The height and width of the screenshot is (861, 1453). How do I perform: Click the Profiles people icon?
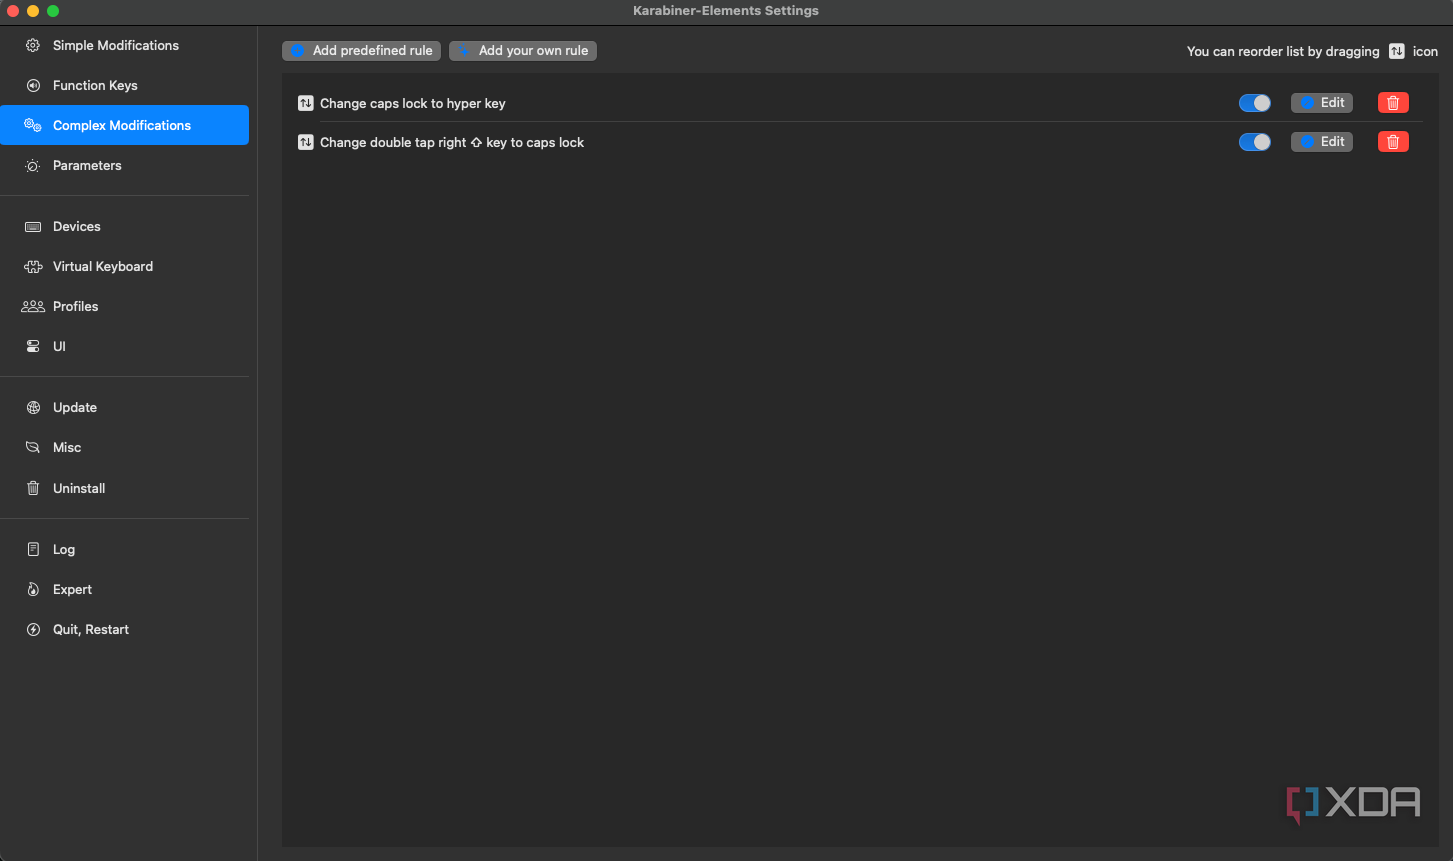[33, 306]
